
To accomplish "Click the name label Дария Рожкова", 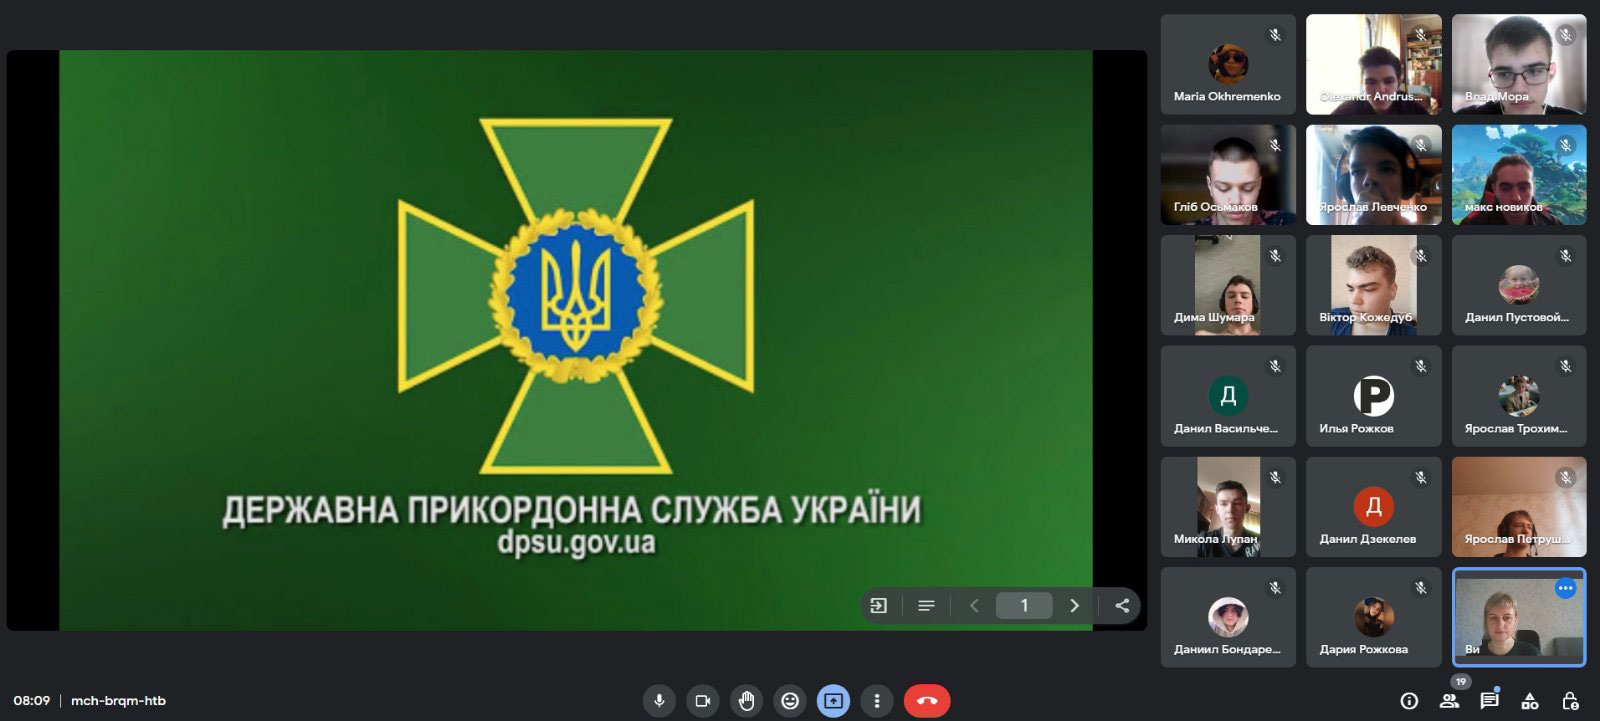I will tap(1364, 650).
